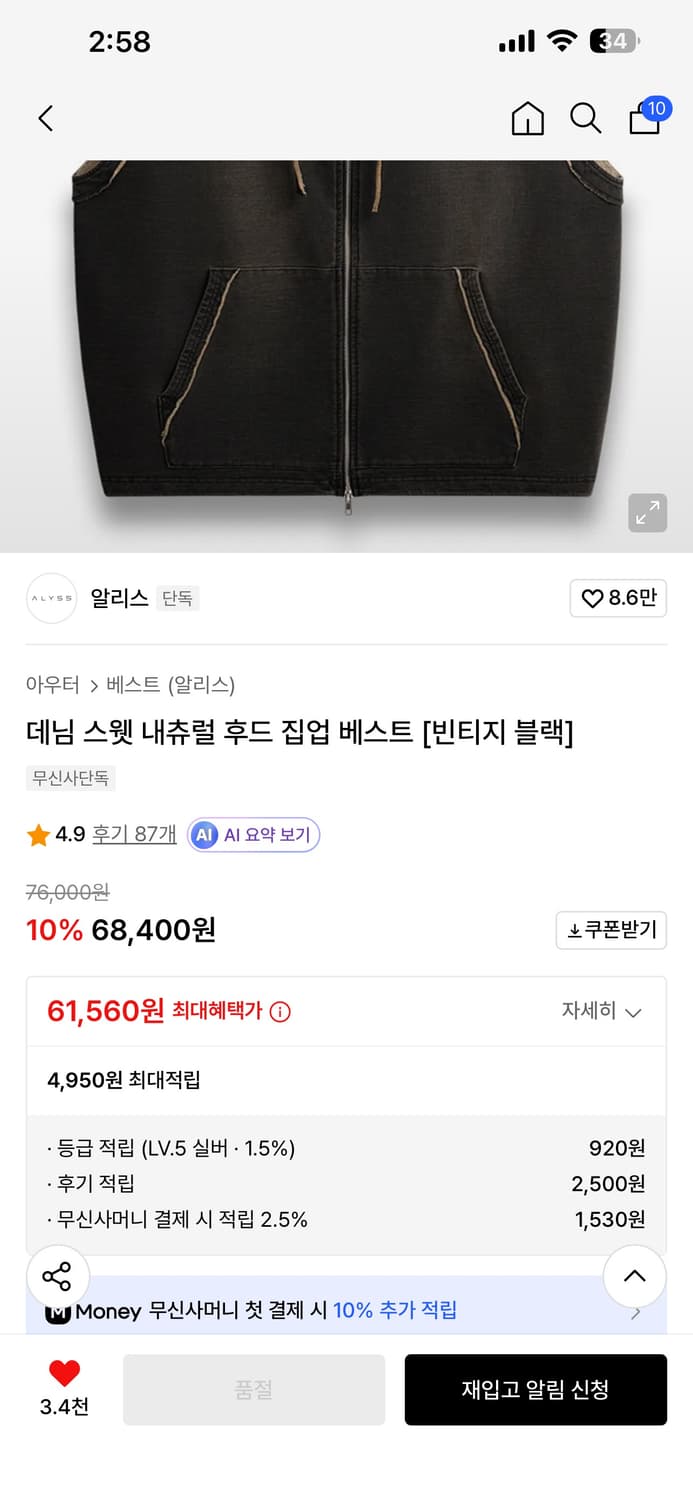Expand the product image to fullscreen
This screenshot has width=693, height=1500.
click(647, 513)
